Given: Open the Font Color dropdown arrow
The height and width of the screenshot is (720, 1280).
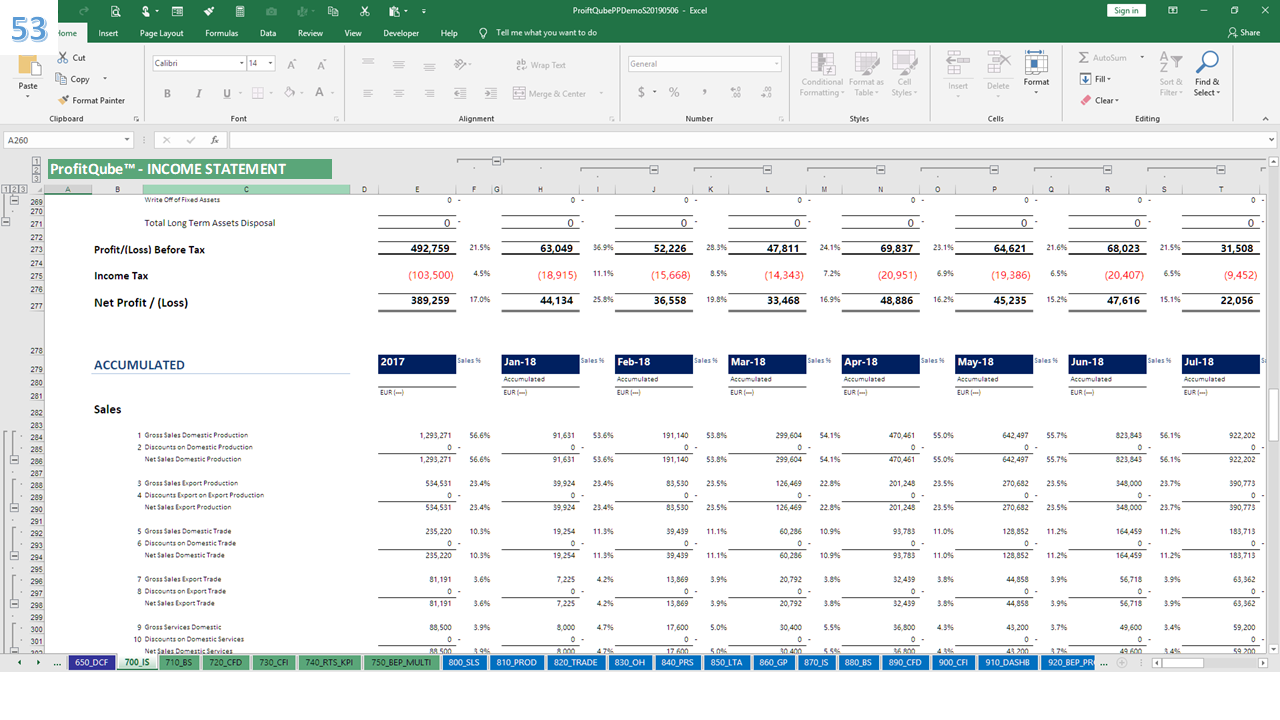Looking at the screenshot, I should tap(333, 94).
